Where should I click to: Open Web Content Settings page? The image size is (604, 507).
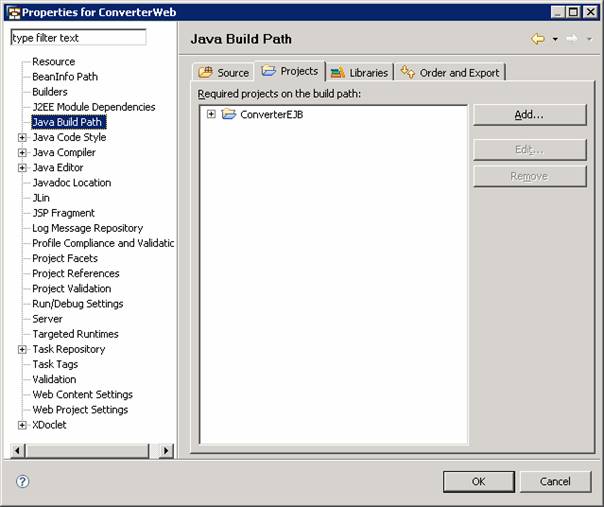pos(82,394)
